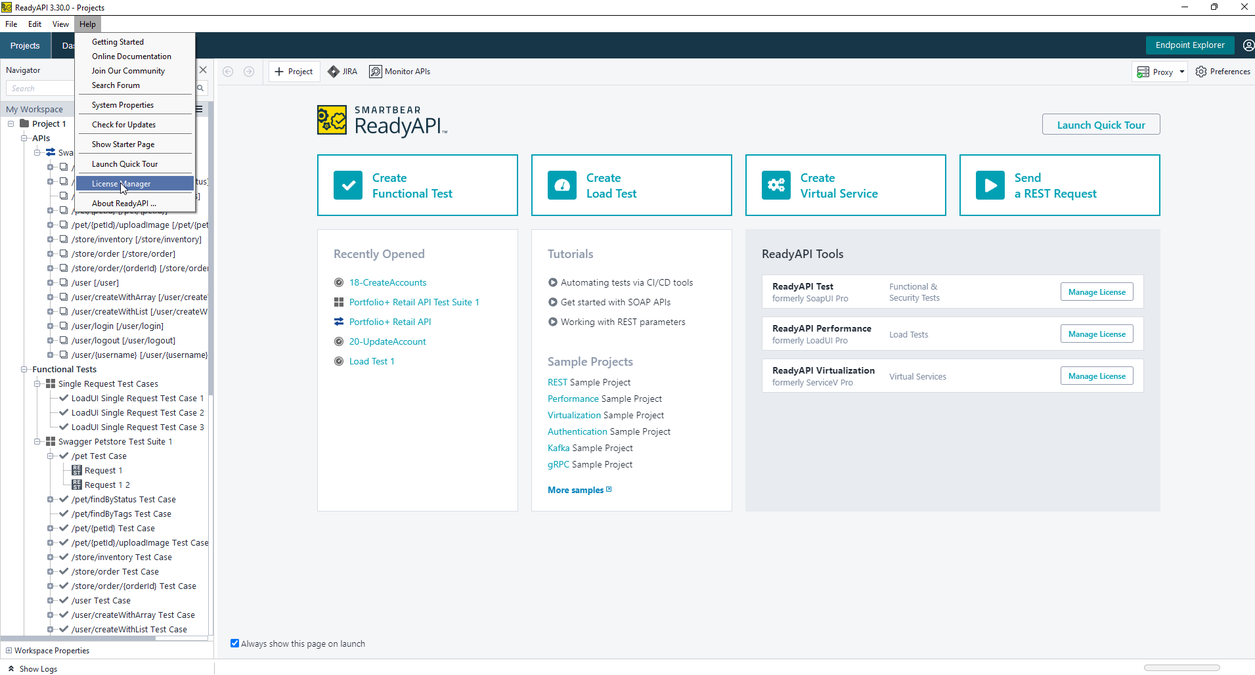Select License Manager in Help menu
Image resolution: width=1255 pixels, height=675 pixels.
point(135,184)
